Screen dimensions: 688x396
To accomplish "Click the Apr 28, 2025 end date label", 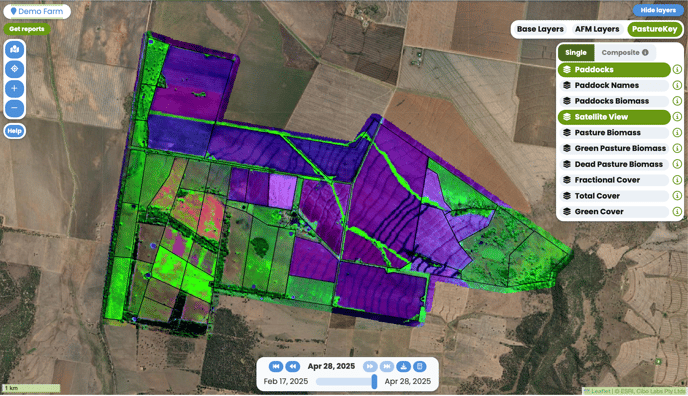I will point(408,382).
